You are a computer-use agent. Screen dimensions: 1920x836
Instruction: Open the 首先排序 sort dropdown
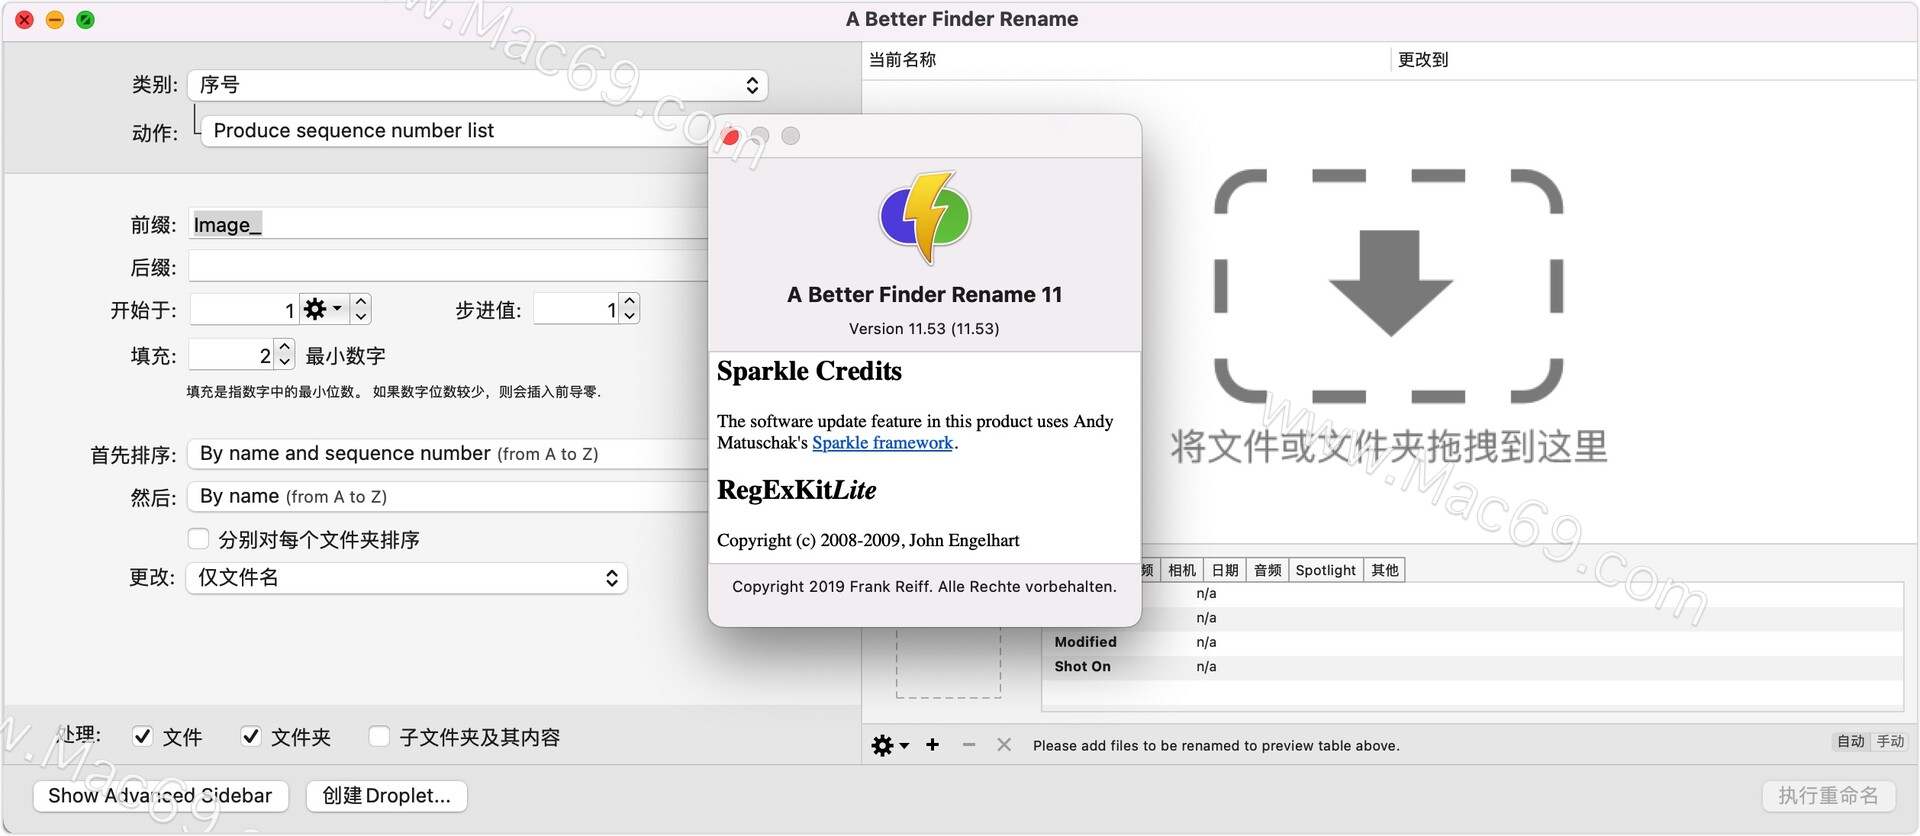coord(449,454)
